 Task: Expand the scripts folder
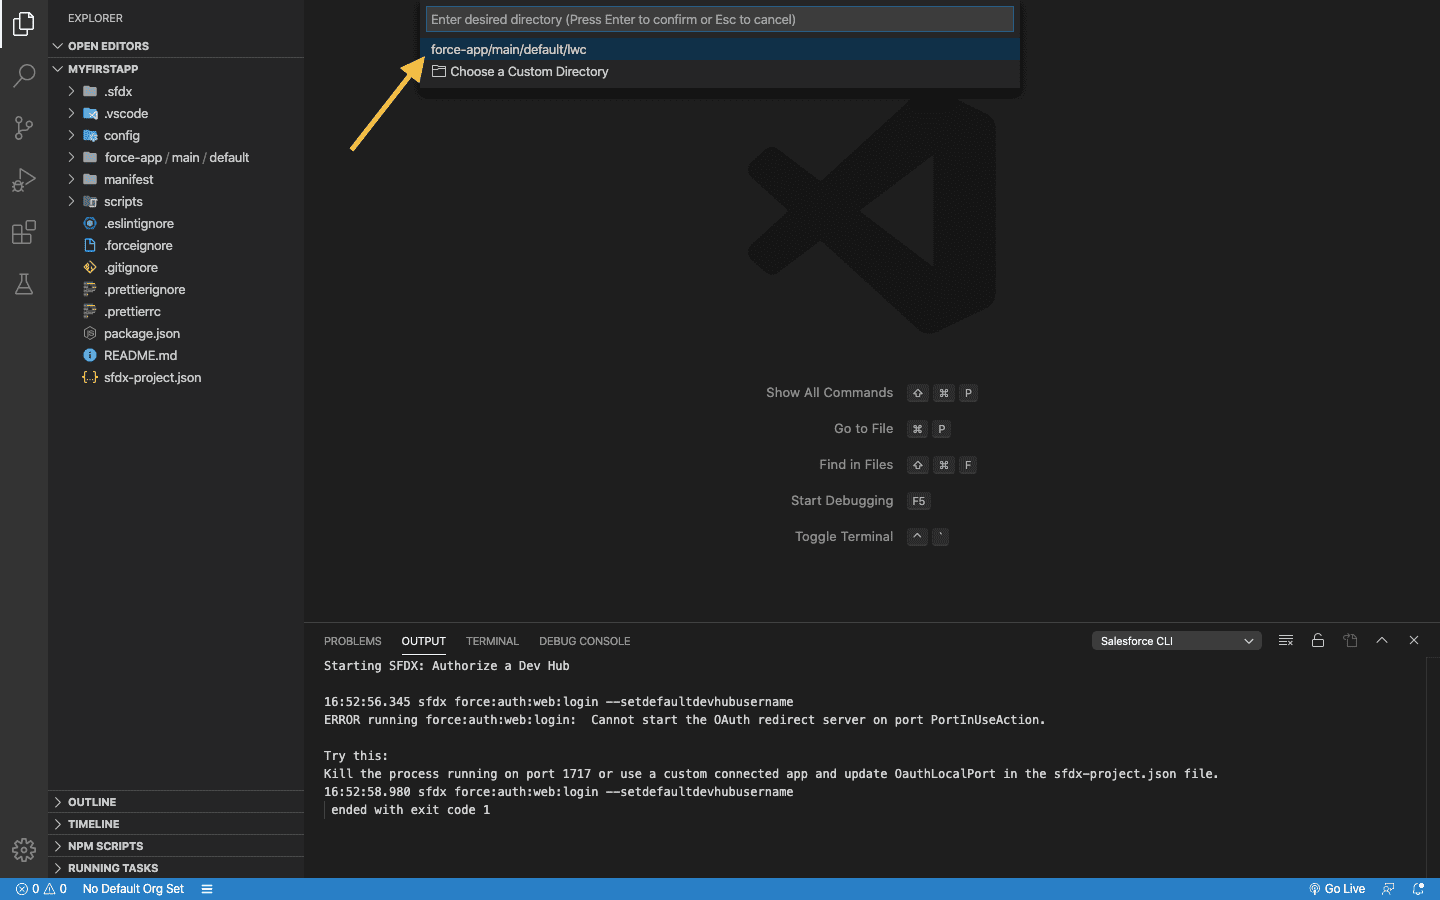176,201
